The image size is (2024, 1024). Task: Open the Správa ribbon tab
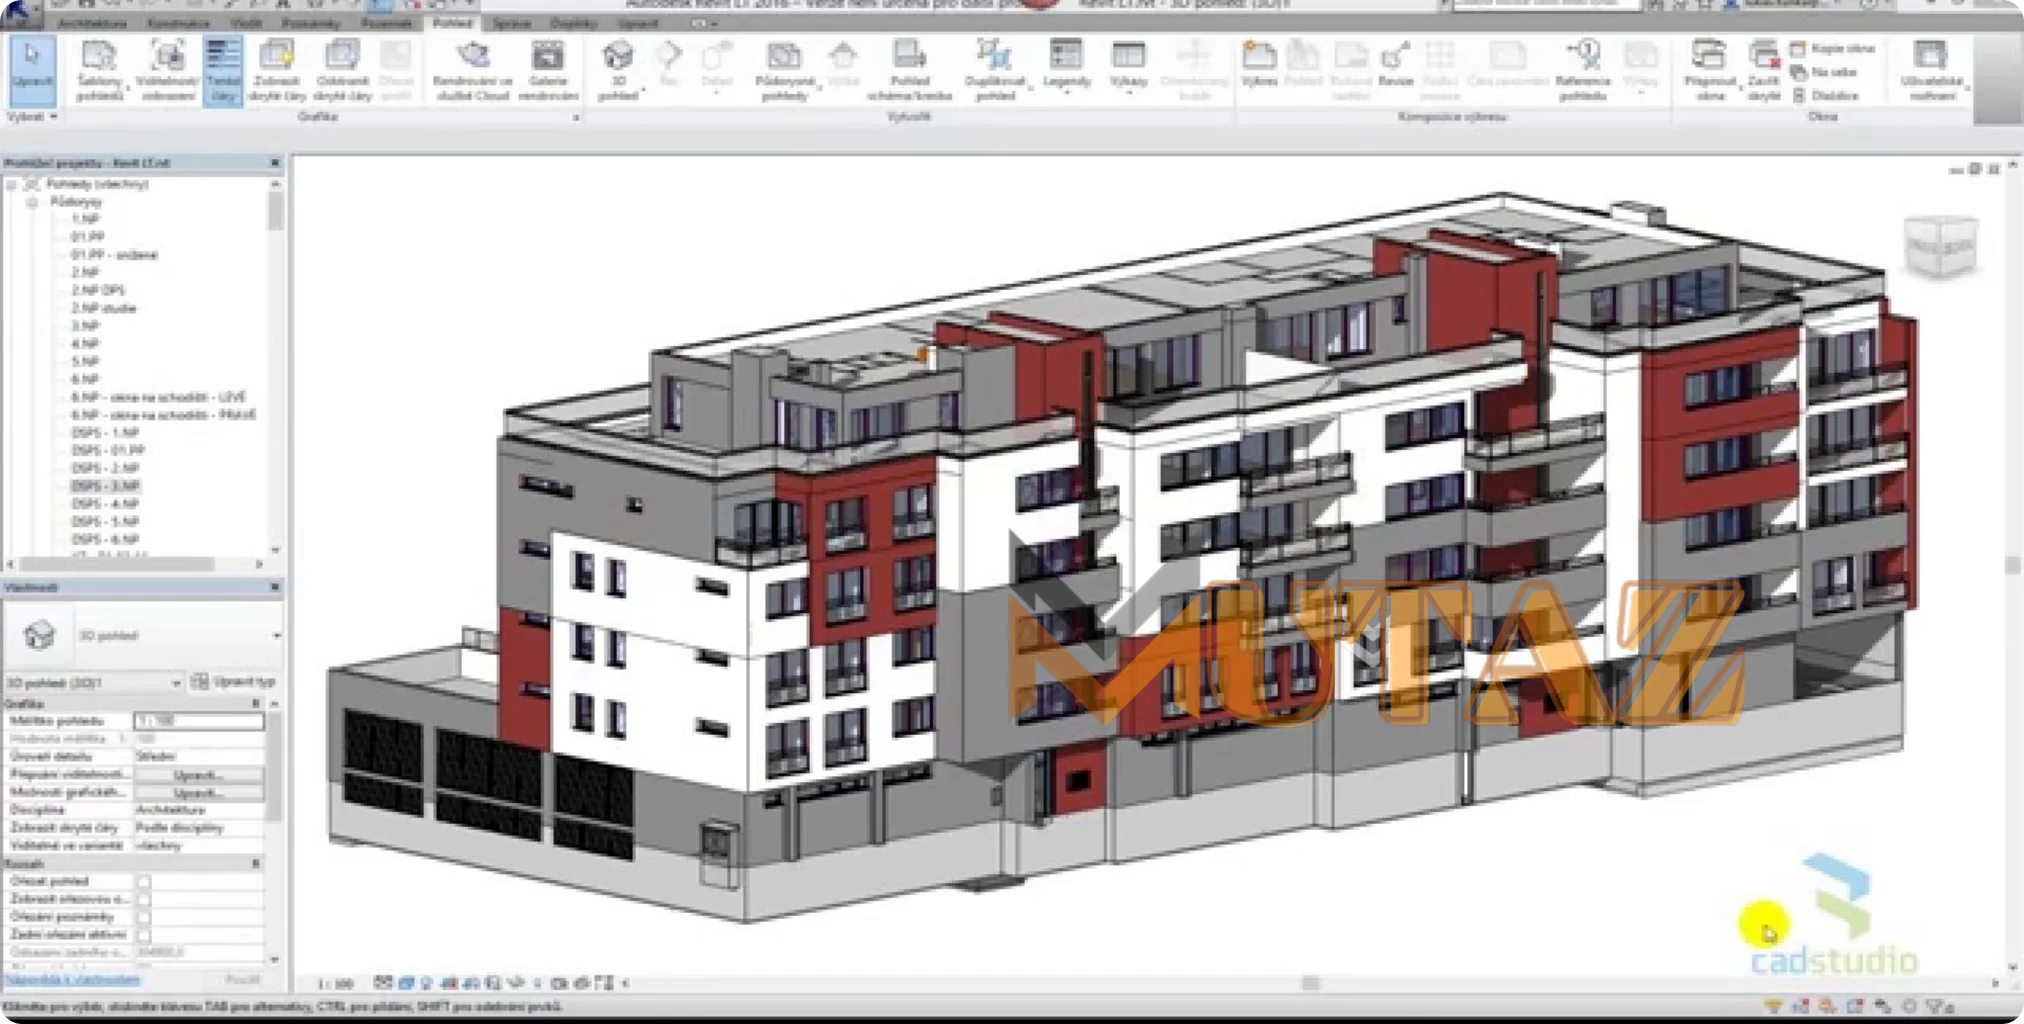coord(512,23)
